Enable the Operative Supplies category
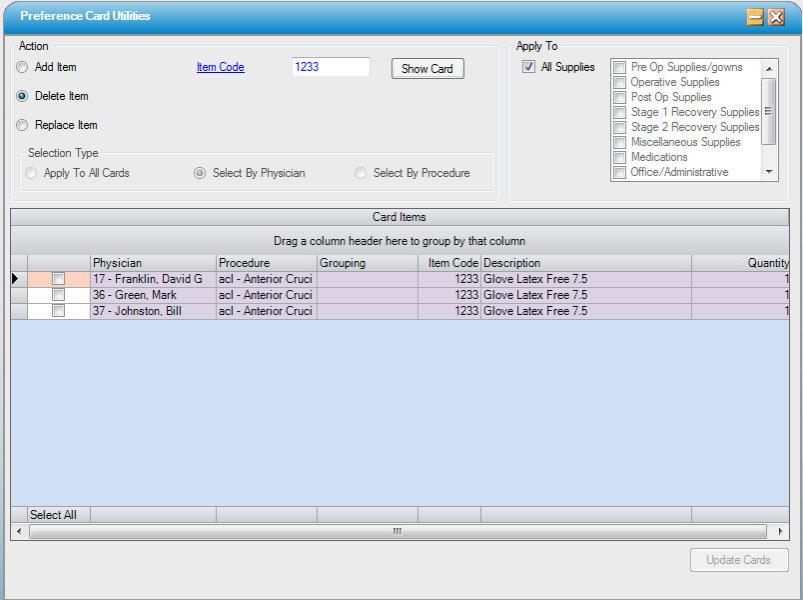The width and height of the screenshot is (803, 600). point(619,82)
